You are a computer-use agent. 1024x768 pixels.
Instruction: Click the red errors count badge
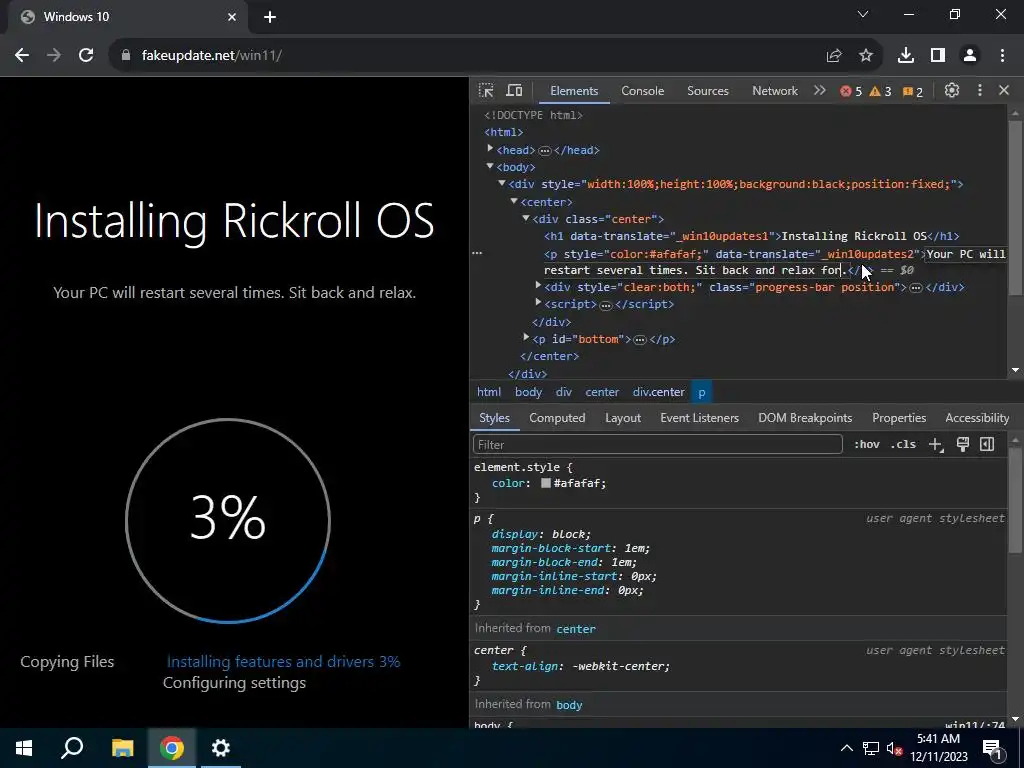coord(851,91)
